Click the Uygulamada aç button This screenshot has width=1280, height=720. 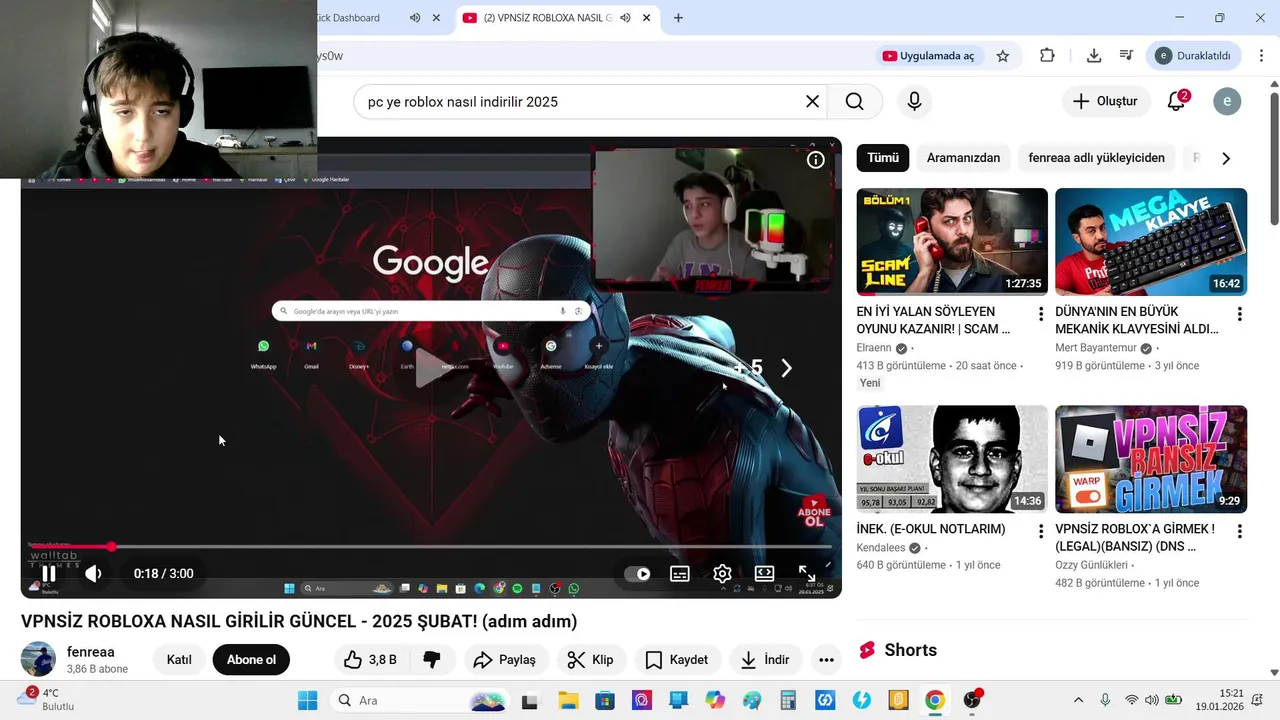coord(928,56)
